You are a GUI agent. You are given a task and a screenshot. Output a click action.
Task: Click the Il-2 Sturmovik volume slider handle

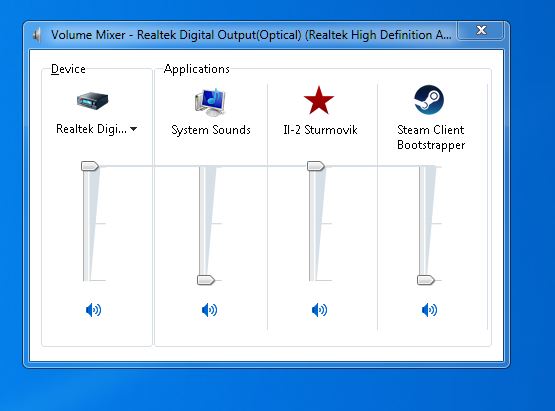point(316,166)
